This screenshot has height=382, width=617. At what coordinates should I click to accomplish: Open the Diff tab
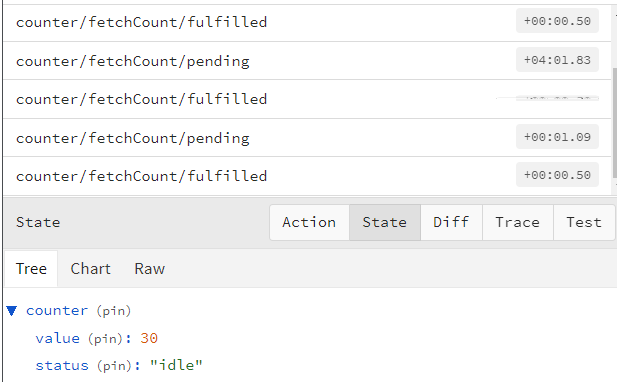click(x=451, y=222)
